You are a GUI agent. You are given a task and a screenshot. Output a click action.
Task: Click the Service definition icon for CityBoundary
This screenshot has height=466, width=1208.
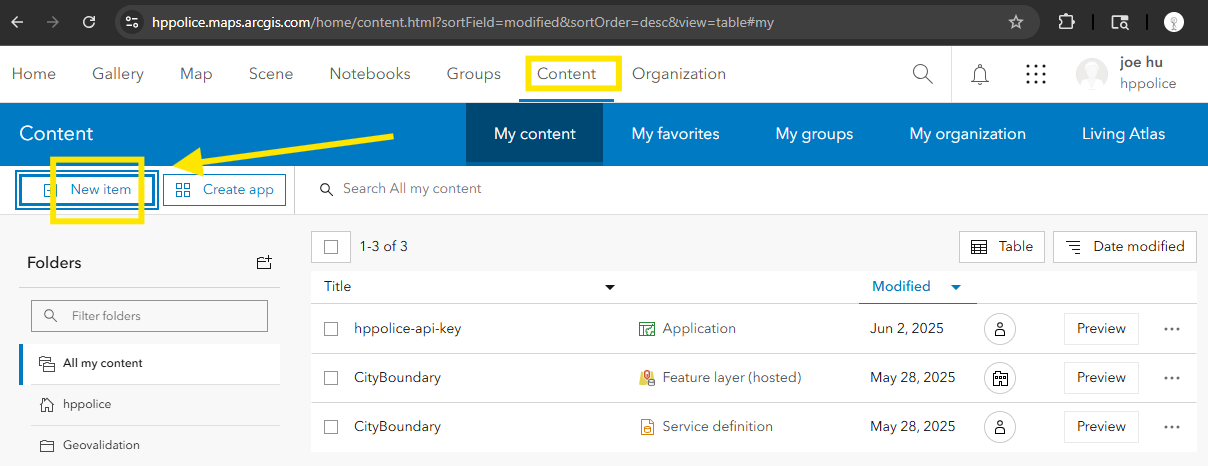pos(647,427)
